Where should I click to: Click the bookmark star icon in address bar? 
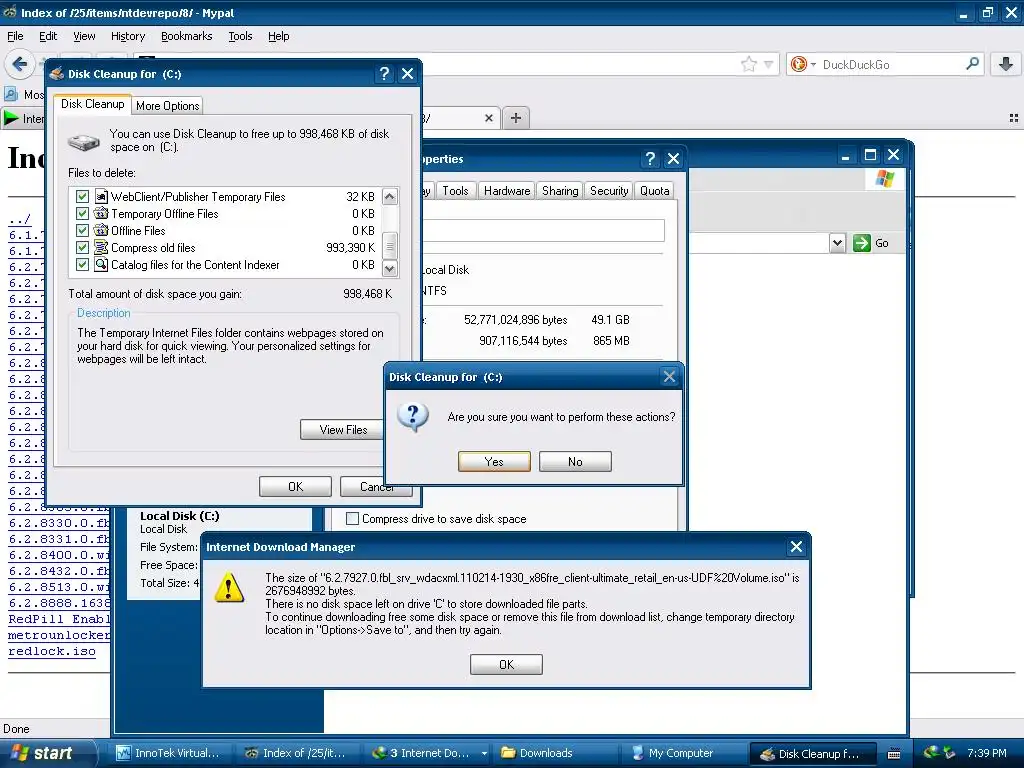(x=748, y=64)
